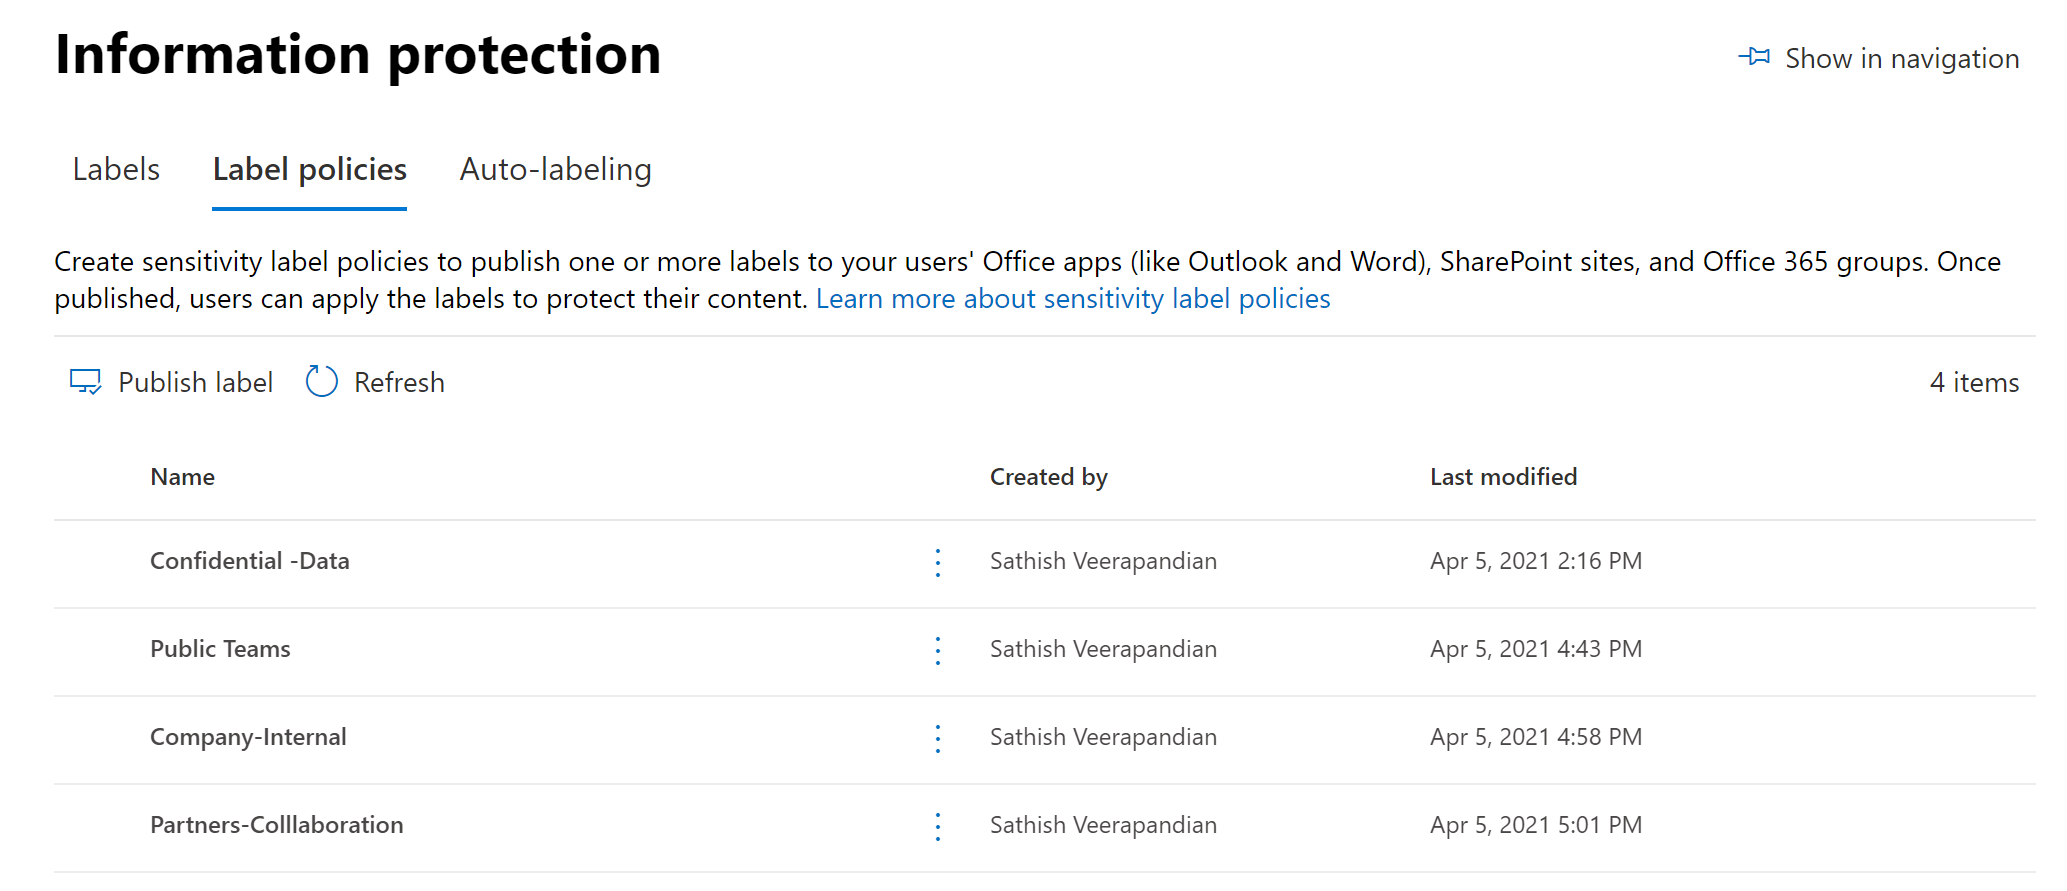2067x891 pixels.
Task: Click the Show in navigation text
Action: click(x=1901, y=59)
